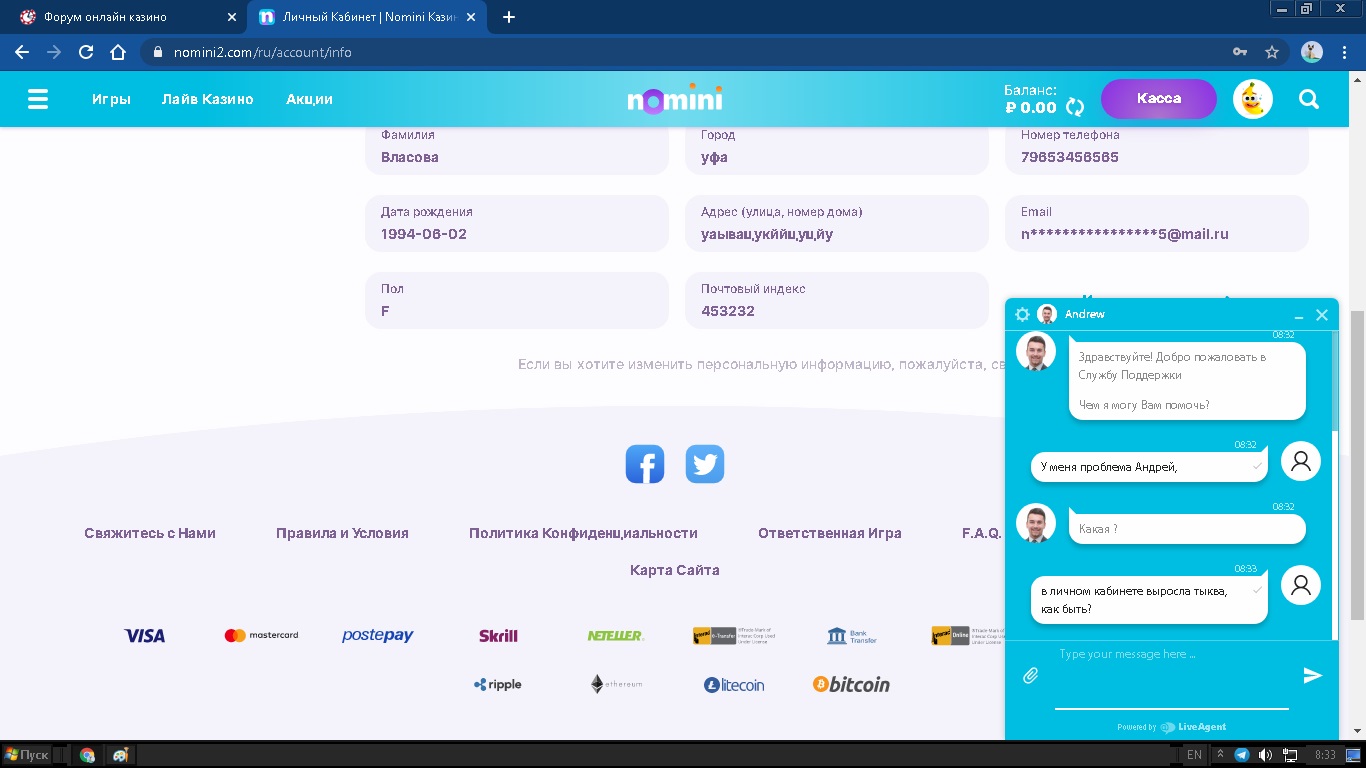This screenshot has width=1366, height=768.
Task: Click the Ethereum crypto logo
Action: 616,684
